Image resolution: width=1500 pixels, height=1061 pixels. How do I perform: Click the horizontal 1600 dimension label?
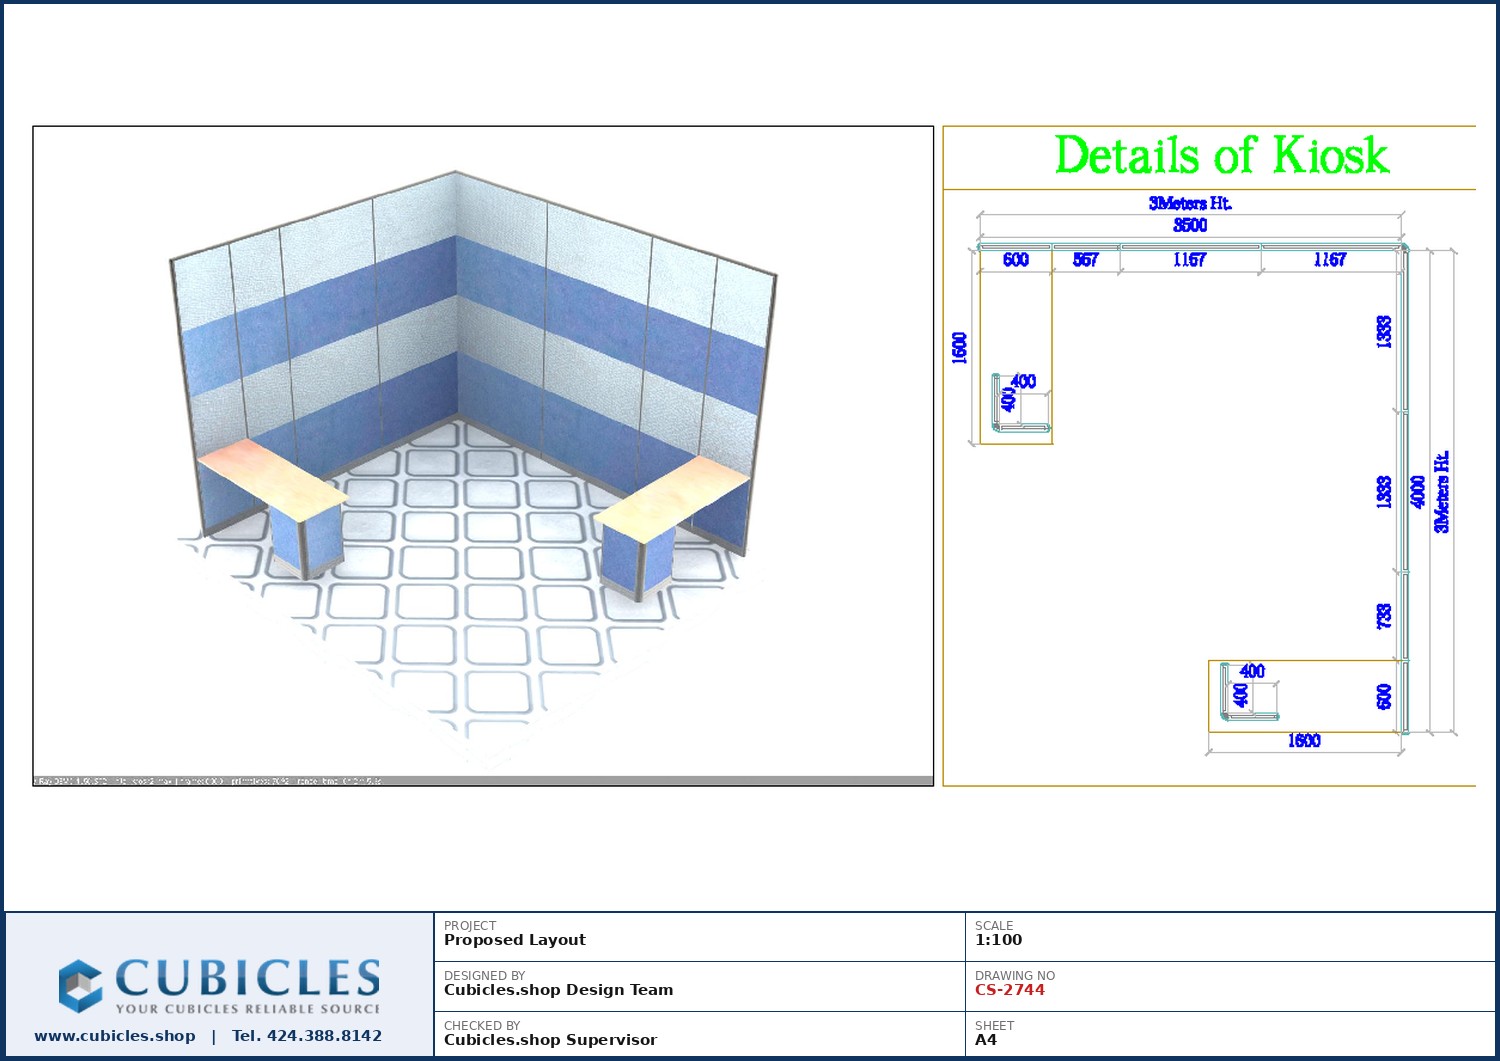pos(1304,741)
